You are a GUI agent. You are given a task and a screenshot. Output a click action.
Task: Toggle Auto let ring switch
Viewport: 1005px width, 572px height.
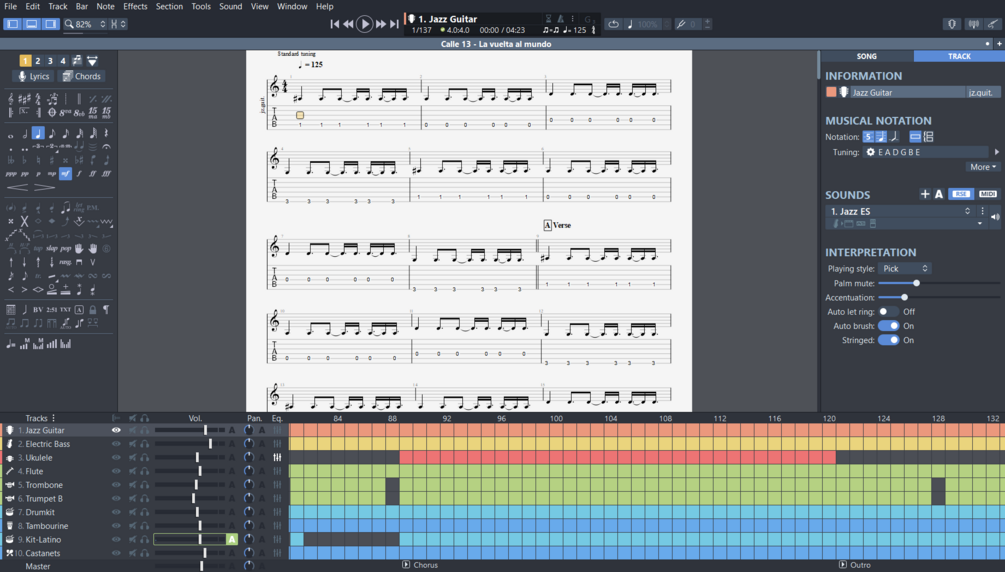[x=888, y=312]
